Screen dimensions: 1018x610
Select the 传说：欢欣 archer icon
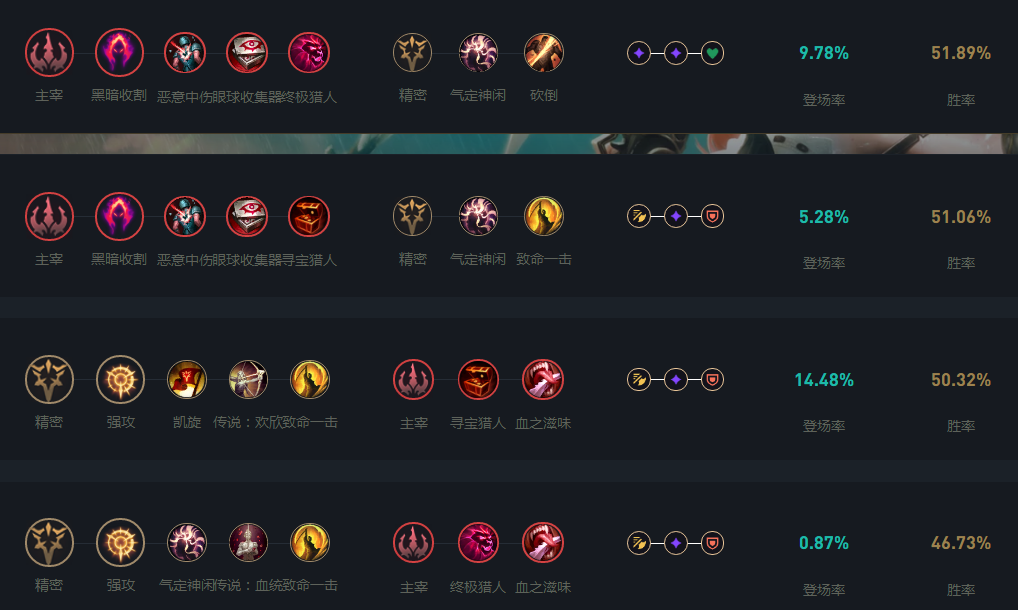248,380
